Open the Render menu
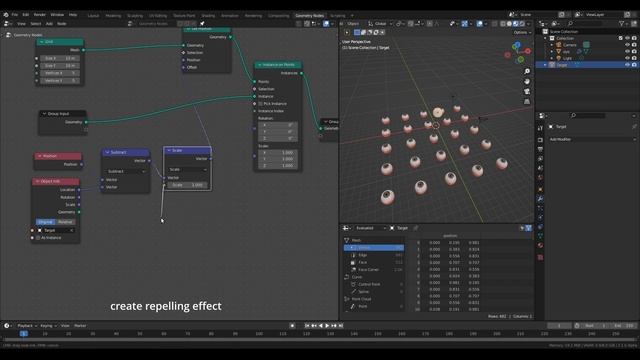The height and width of the screenshot is (360, 640). point(40,15)
